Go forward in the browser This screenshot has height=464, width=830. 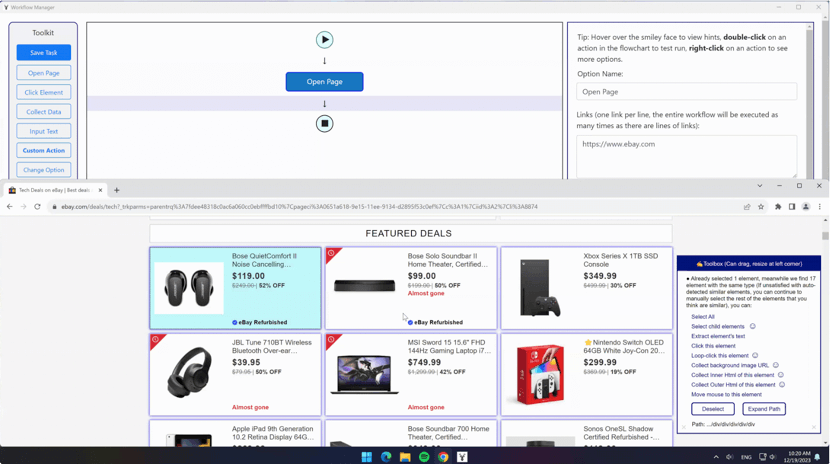(23, 206)
